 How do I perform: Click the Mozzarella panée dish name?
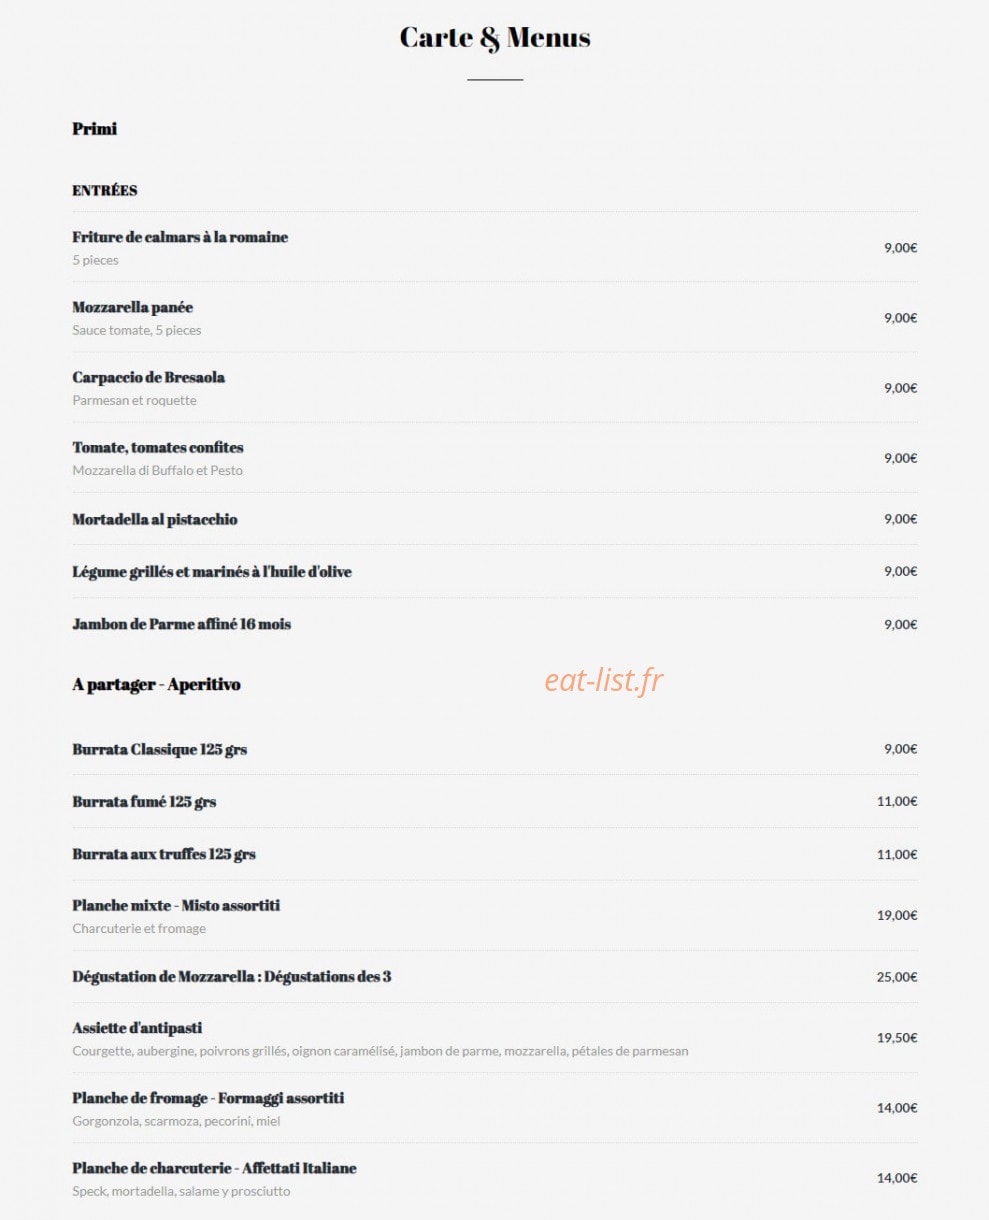132,307
